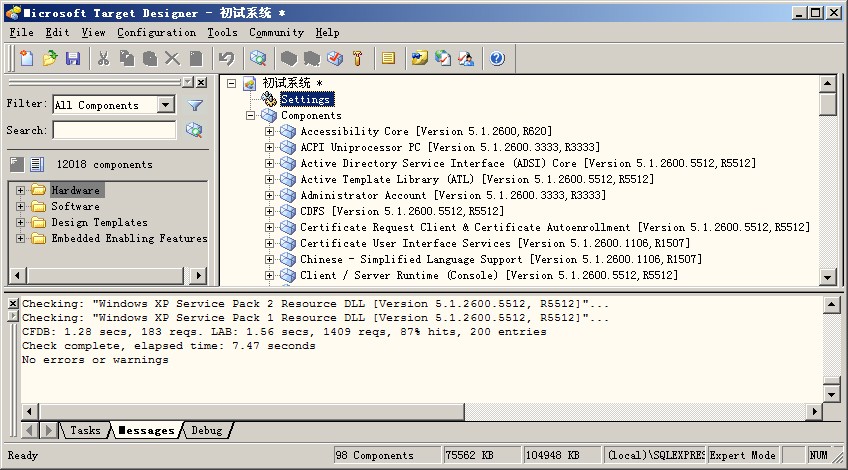Click the folder-with-binoculars toolbar icon

coord(420,58)
